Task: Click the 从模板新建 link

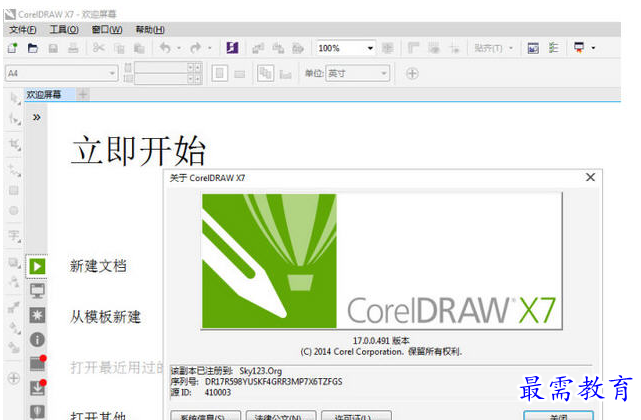Action: point(105,317)
